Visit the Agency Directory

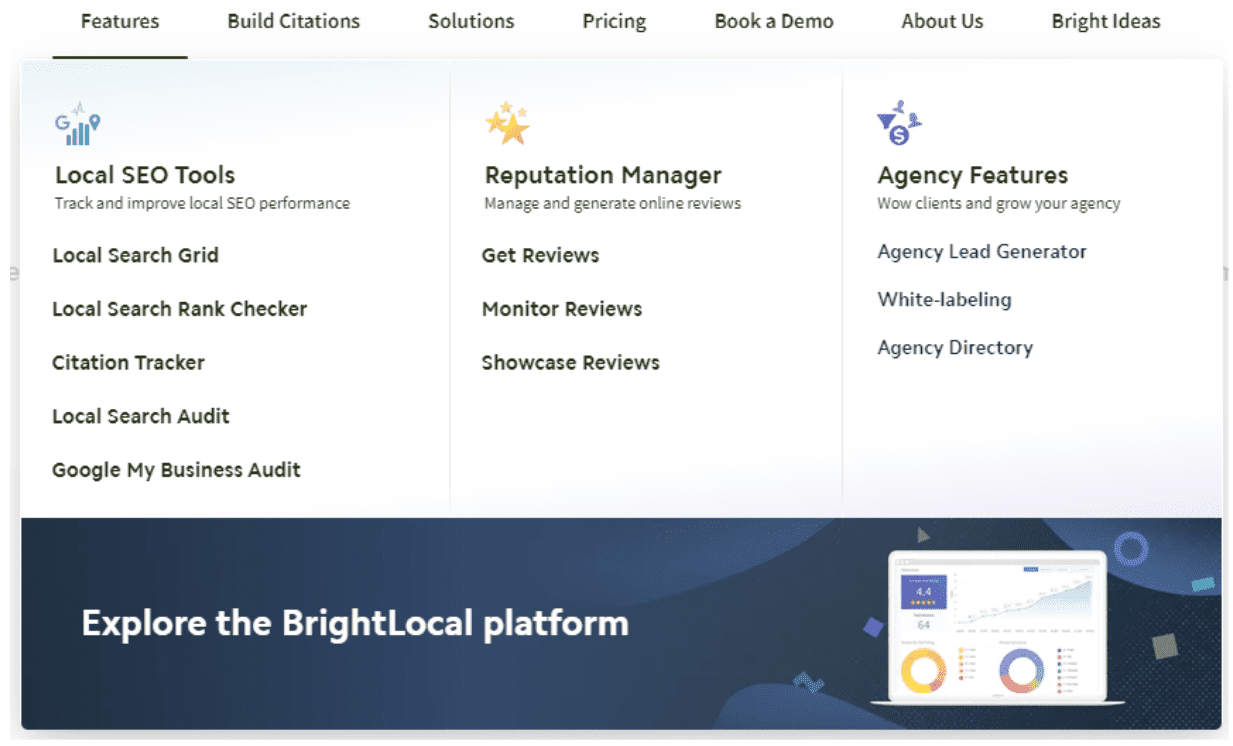point(955,348)
